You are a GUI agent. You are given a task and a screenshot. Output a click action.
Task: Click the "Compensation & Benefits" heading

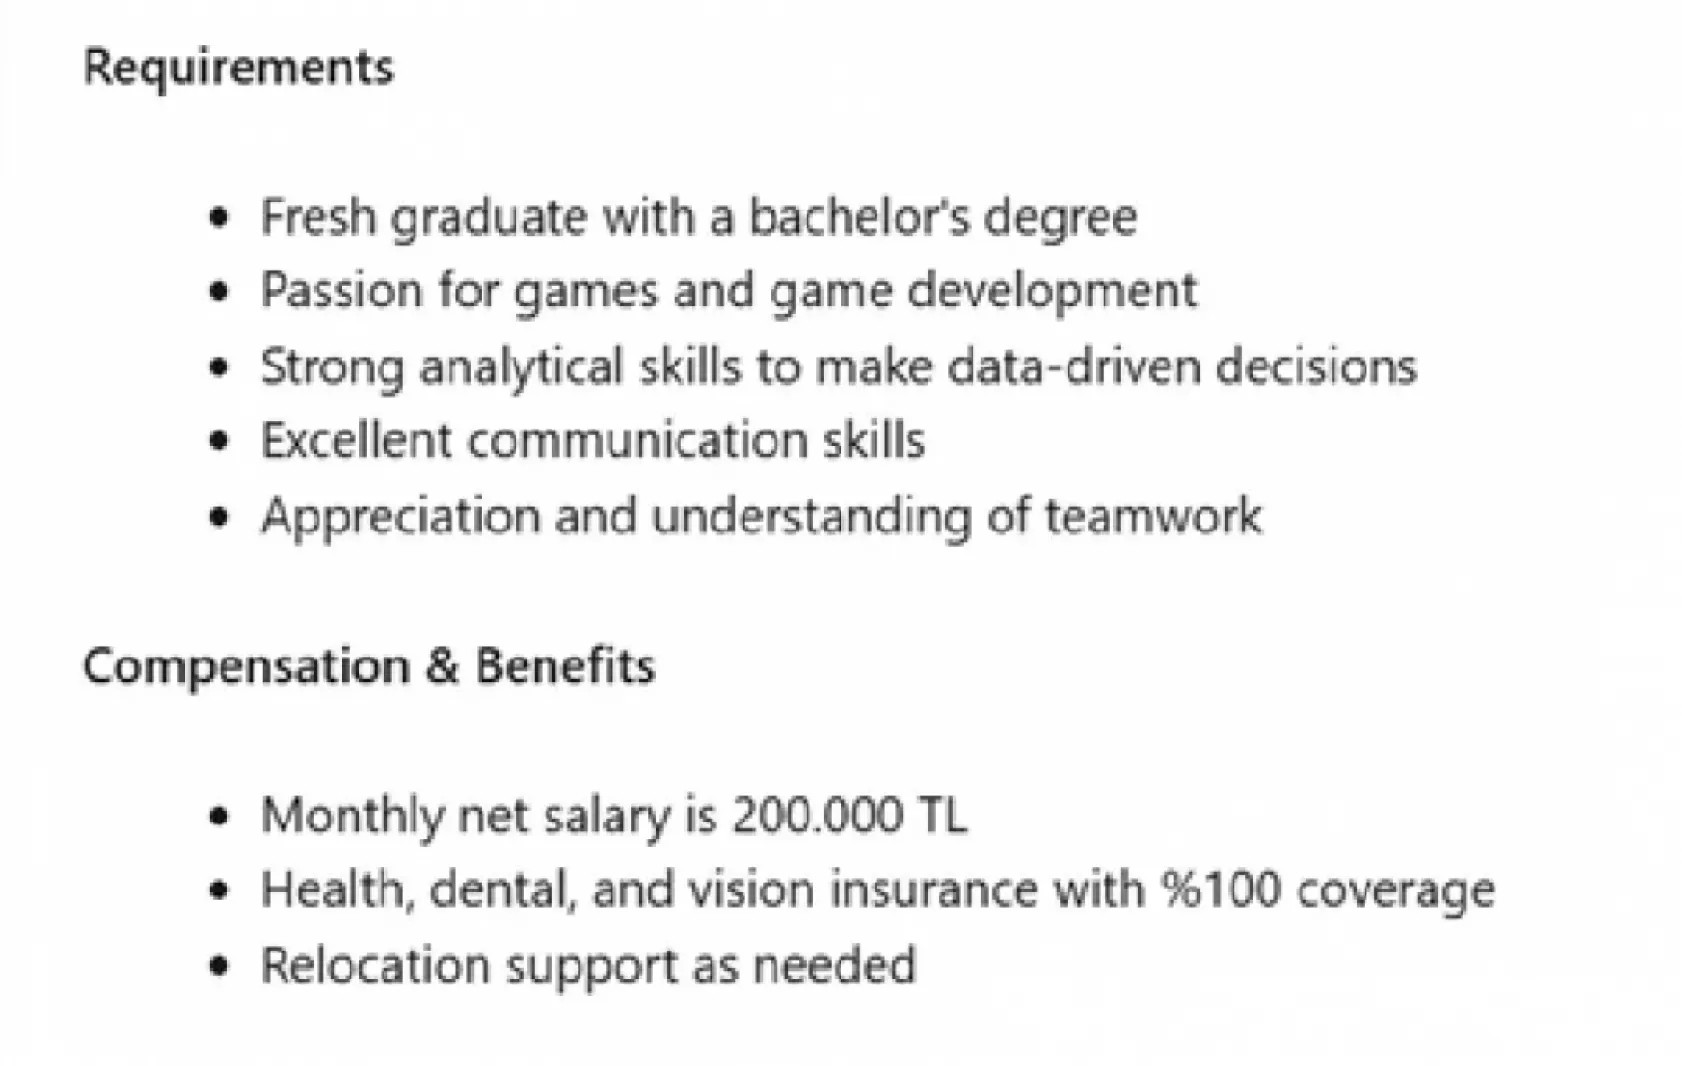[x=368, y=666]
